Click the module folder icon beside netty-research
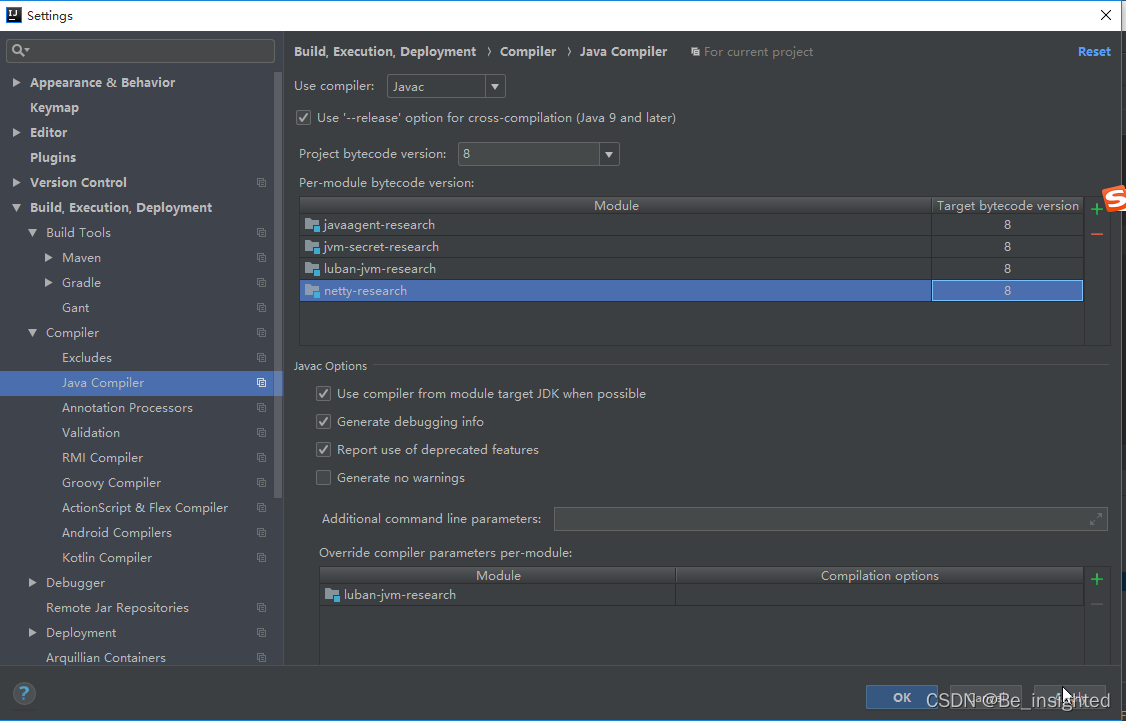 310,290
